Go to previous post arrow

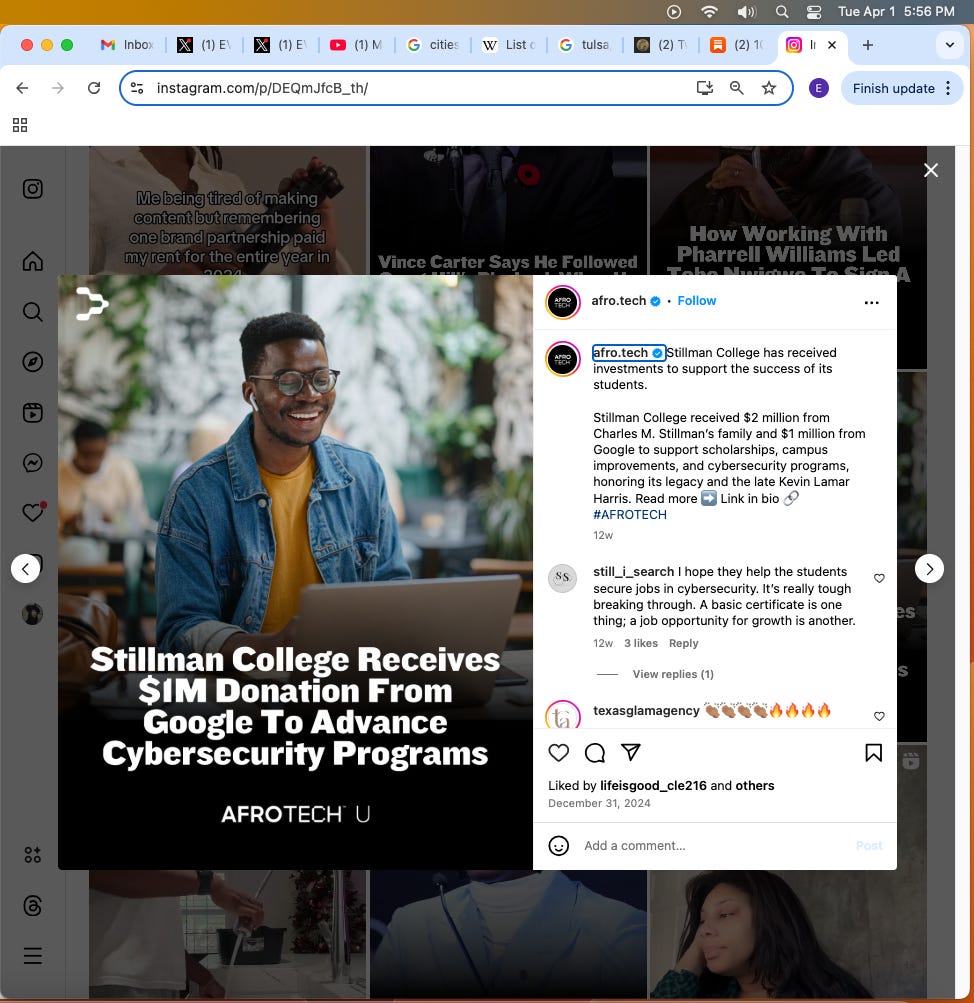click(26, 569)
